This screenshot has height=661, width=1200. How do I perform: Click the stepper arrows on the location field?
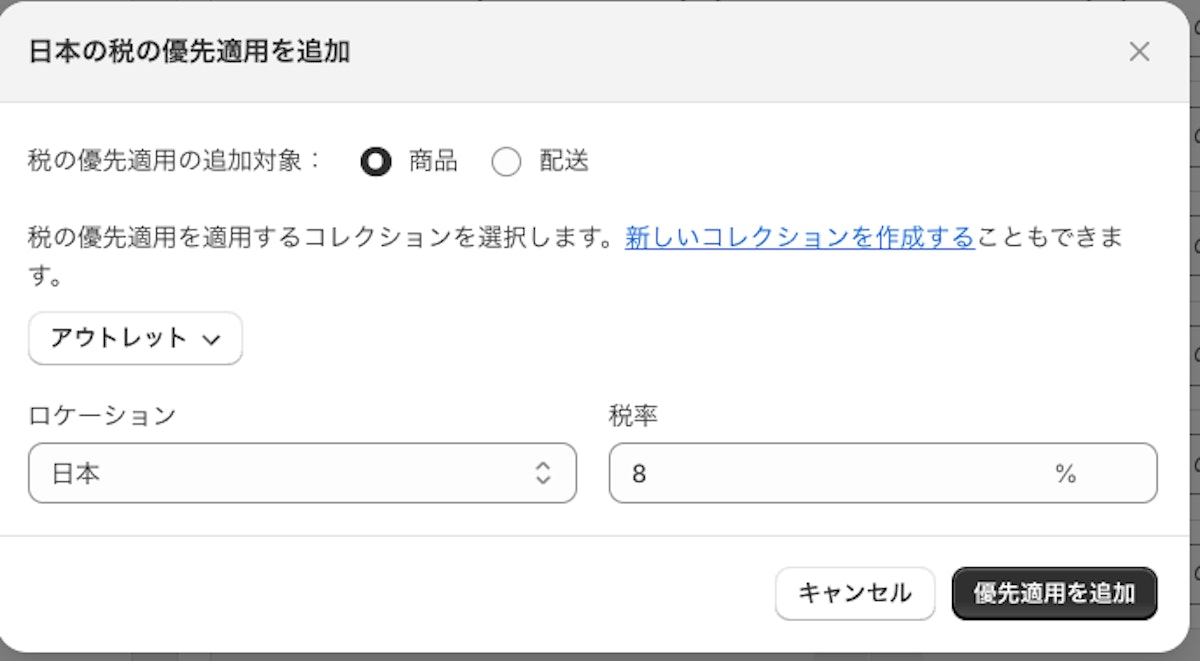pyautogui.click(x=545, y=473)
